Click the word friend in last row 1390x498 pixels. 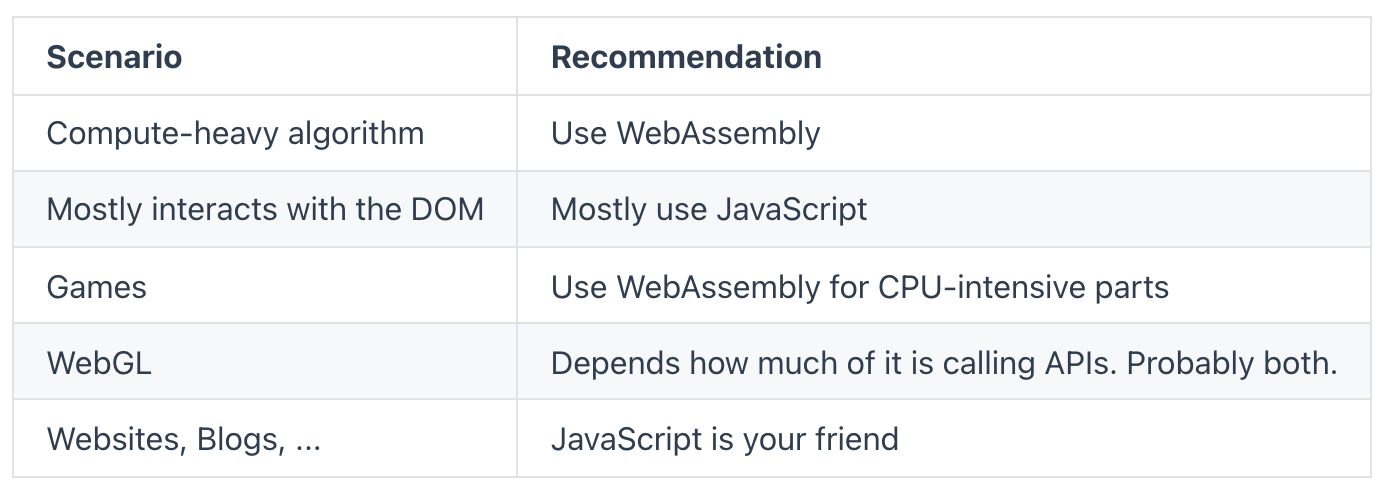854,439
